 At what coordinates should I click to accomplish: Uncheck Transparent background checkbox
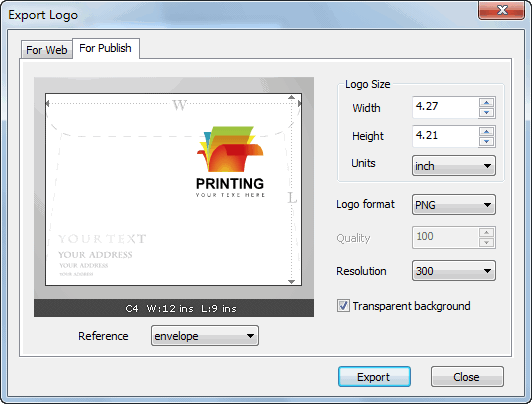[343, 306]
